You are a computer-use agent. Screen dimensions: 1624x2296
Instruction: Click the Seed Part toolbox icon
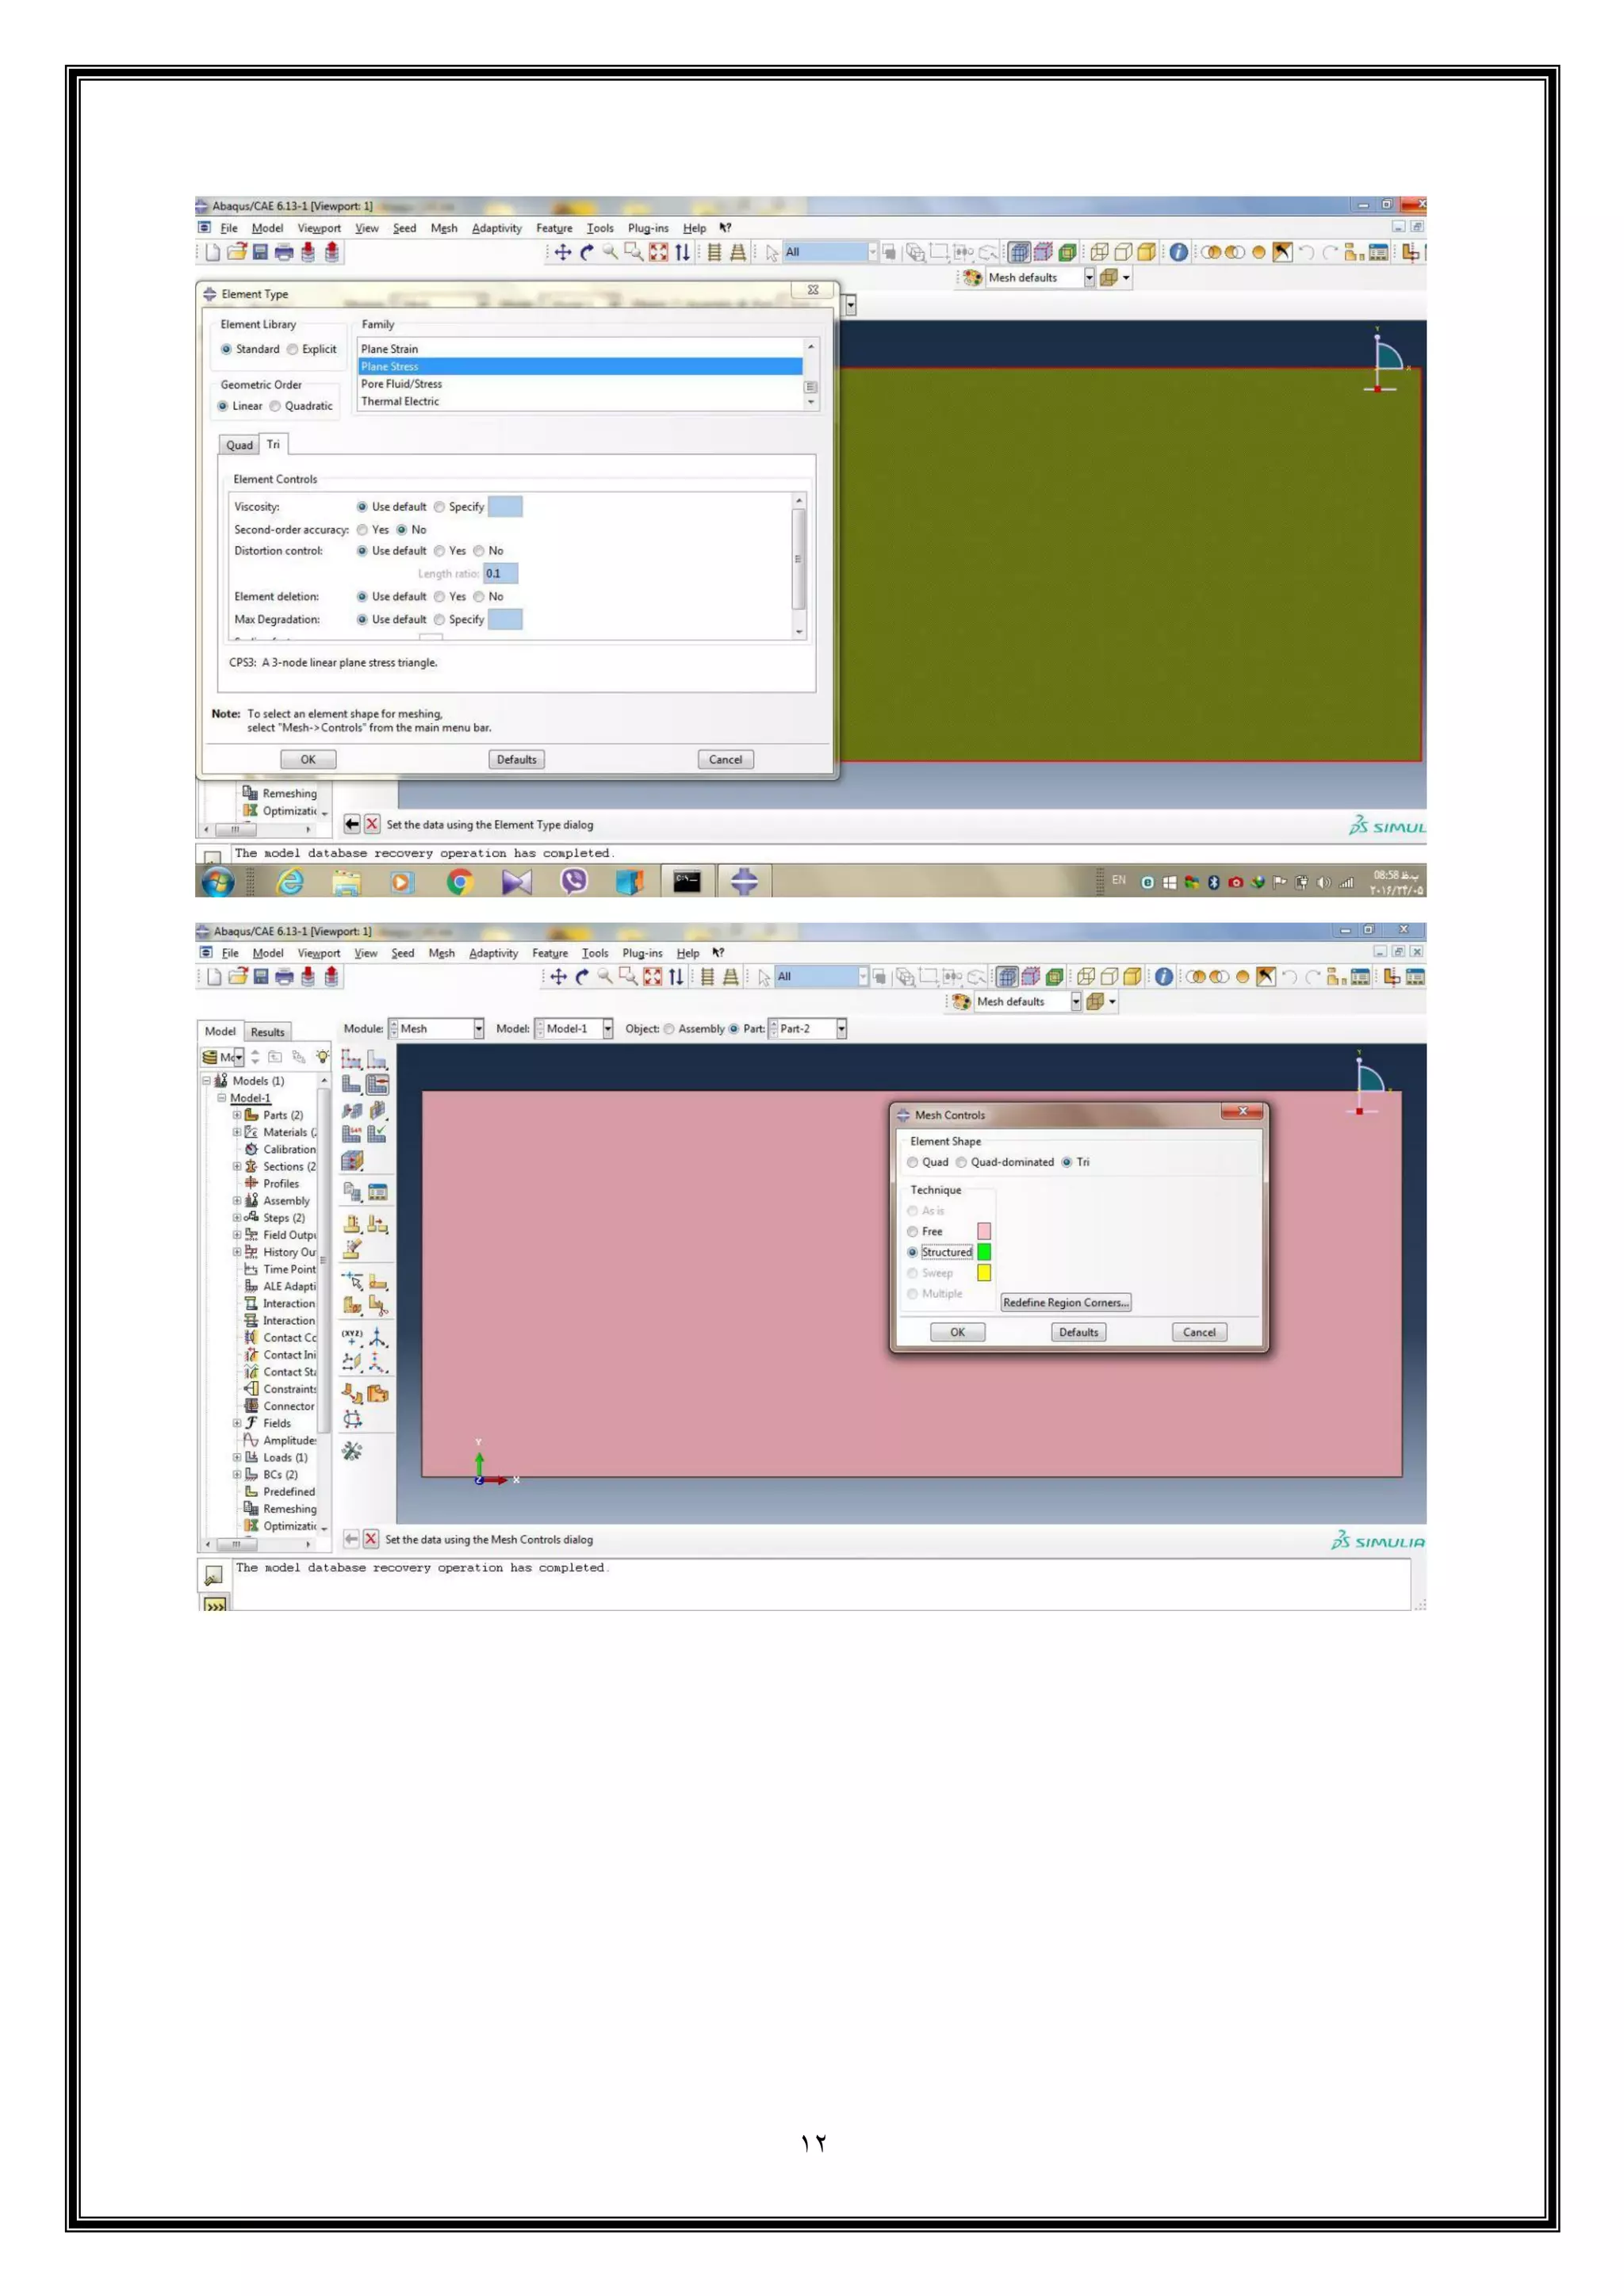click(351, 1059)
